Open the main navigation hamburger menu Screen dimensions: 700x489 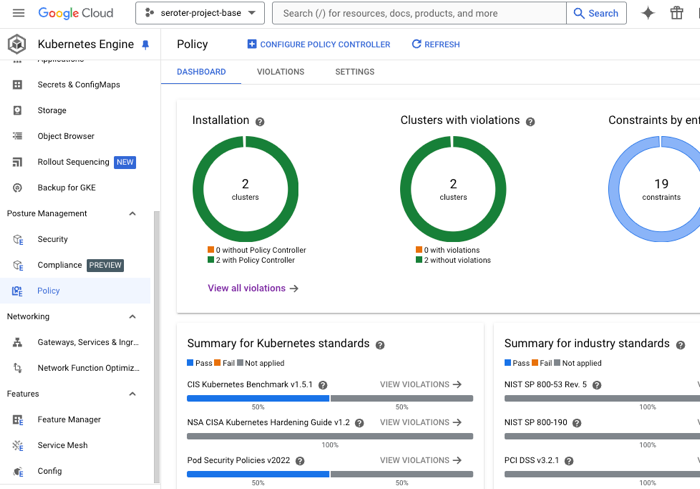18,13
